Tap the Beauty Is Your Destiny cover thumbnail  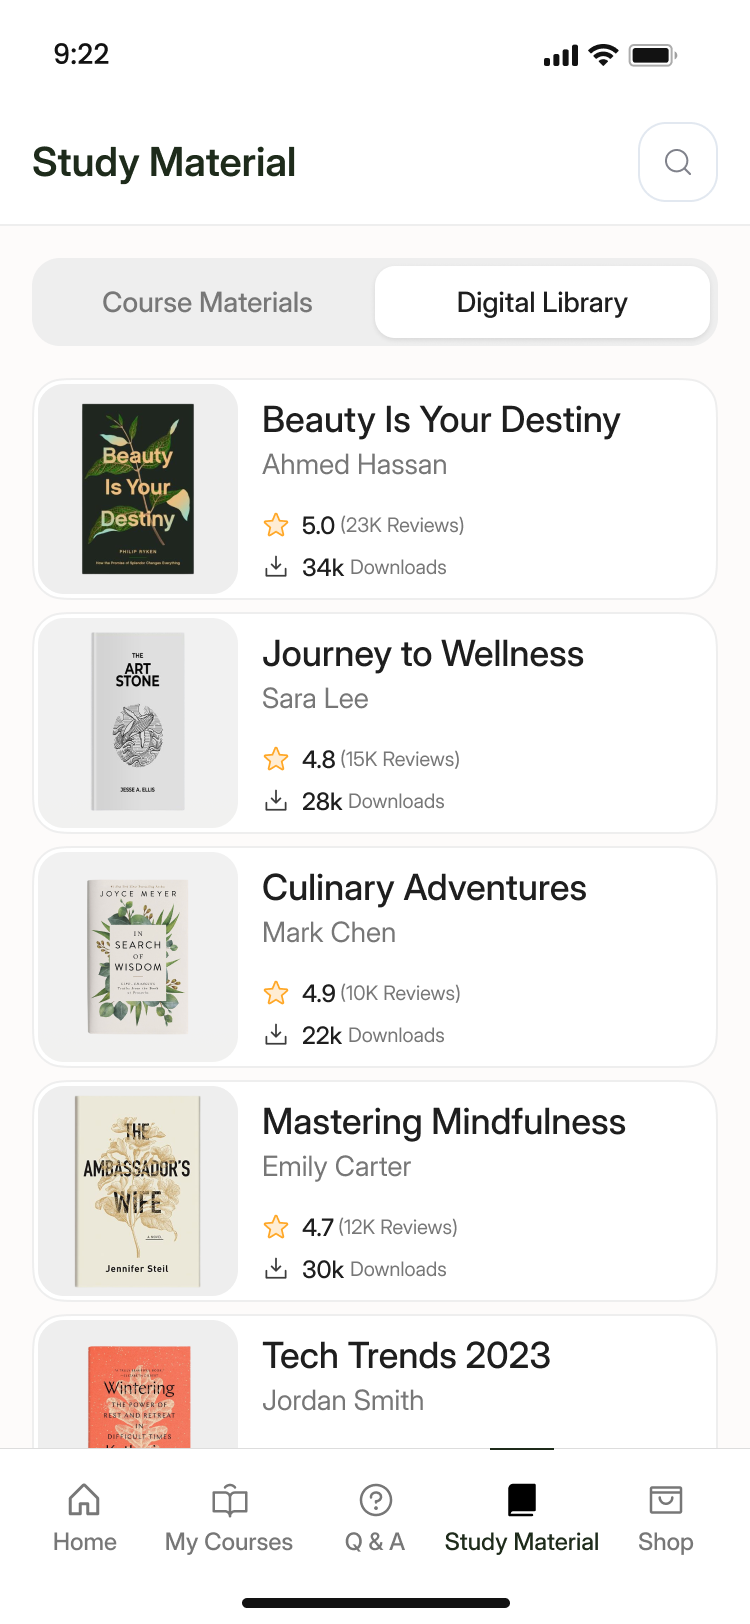(138, 489)
